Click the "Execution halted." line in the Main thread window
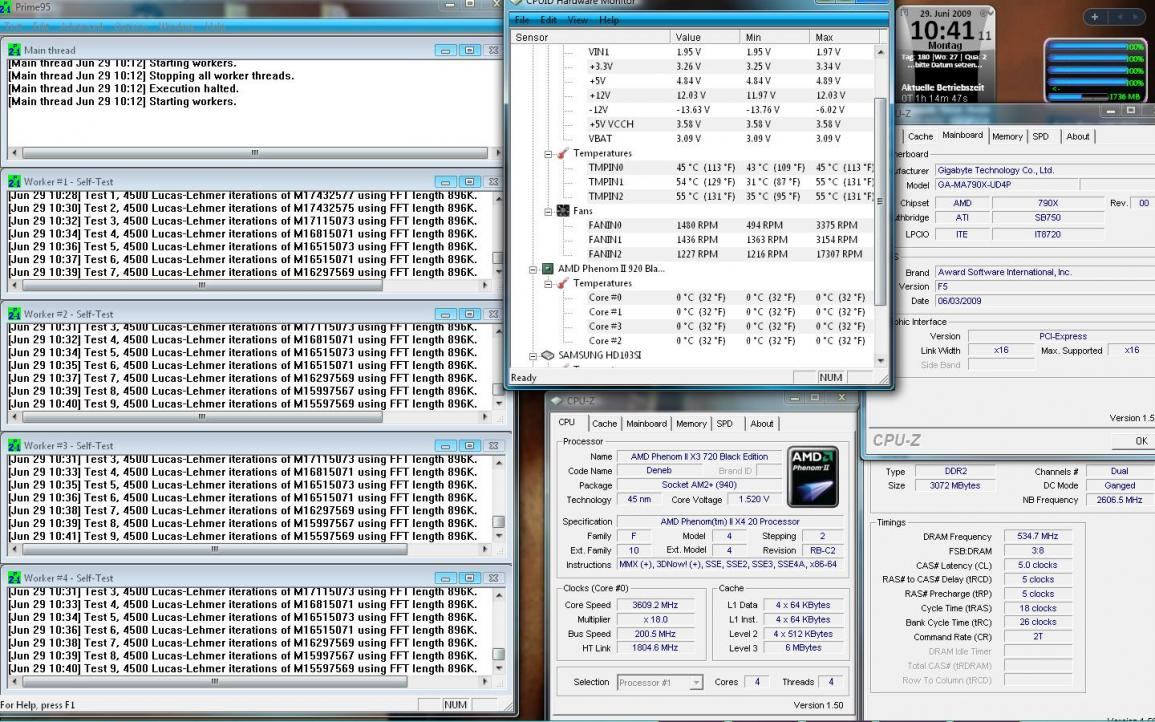This screenshot has height=722, width=1155. (124, 88)
